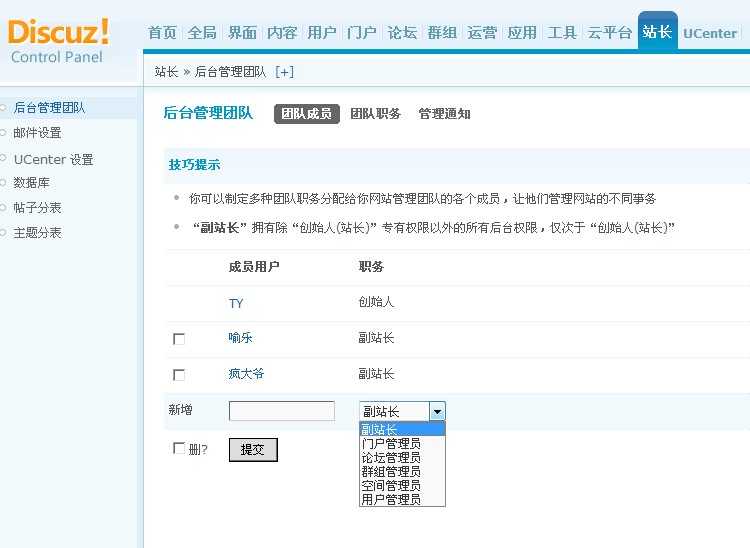Open member TY profile link
The width and height of the screenshot is (750, 548).
click(236, 303)
